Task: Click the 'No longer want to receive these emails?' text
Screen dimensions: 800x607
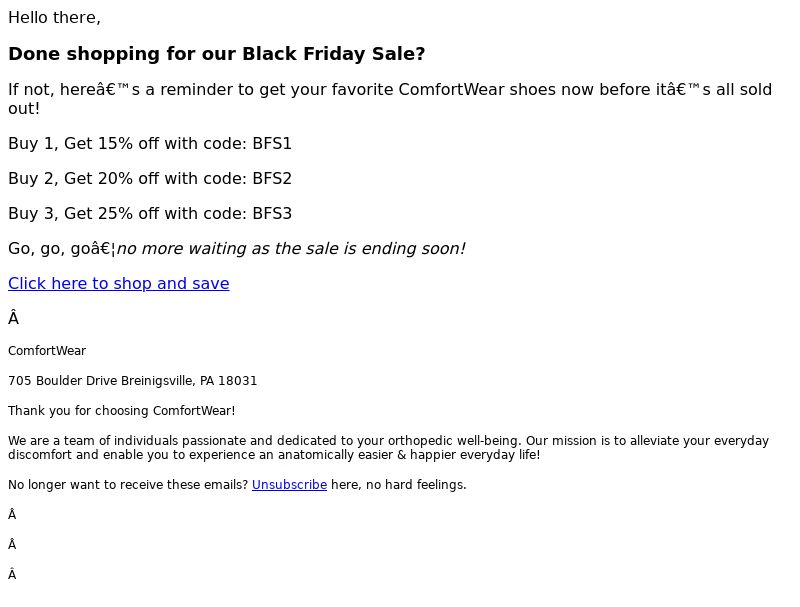Action: click(128, 485)
